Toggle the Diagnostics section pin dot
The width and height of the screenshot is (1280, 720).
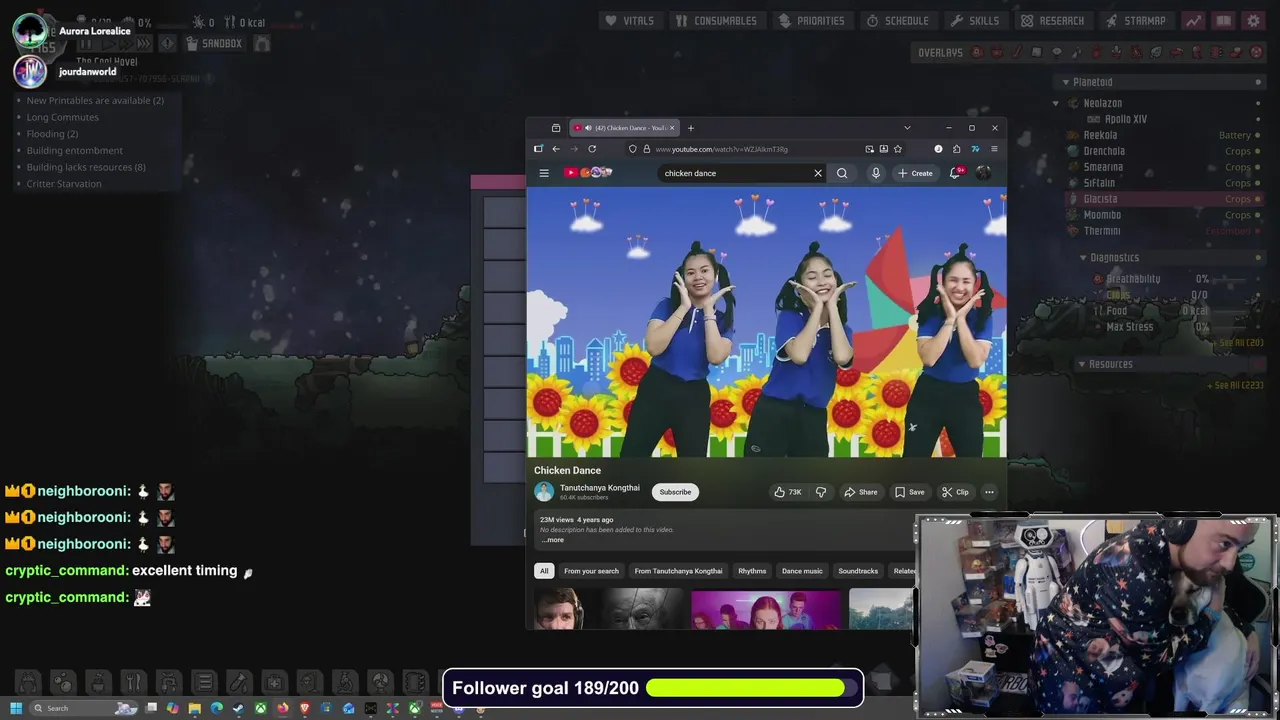(x=1258, y=258)
